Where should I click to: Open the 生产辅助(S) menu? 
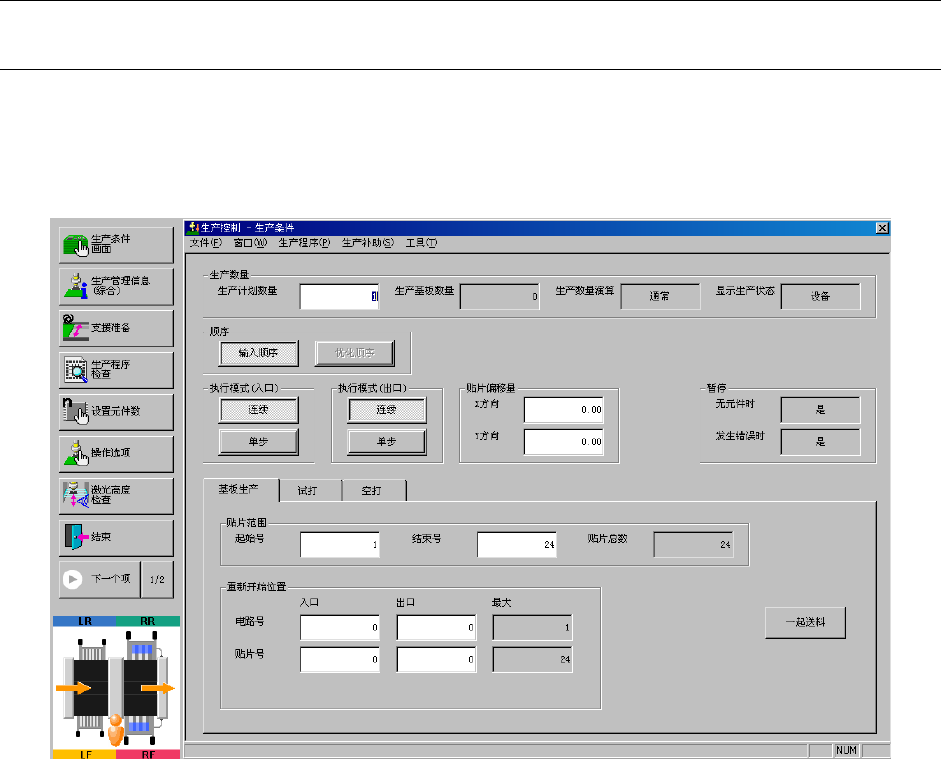click(367, 243)
